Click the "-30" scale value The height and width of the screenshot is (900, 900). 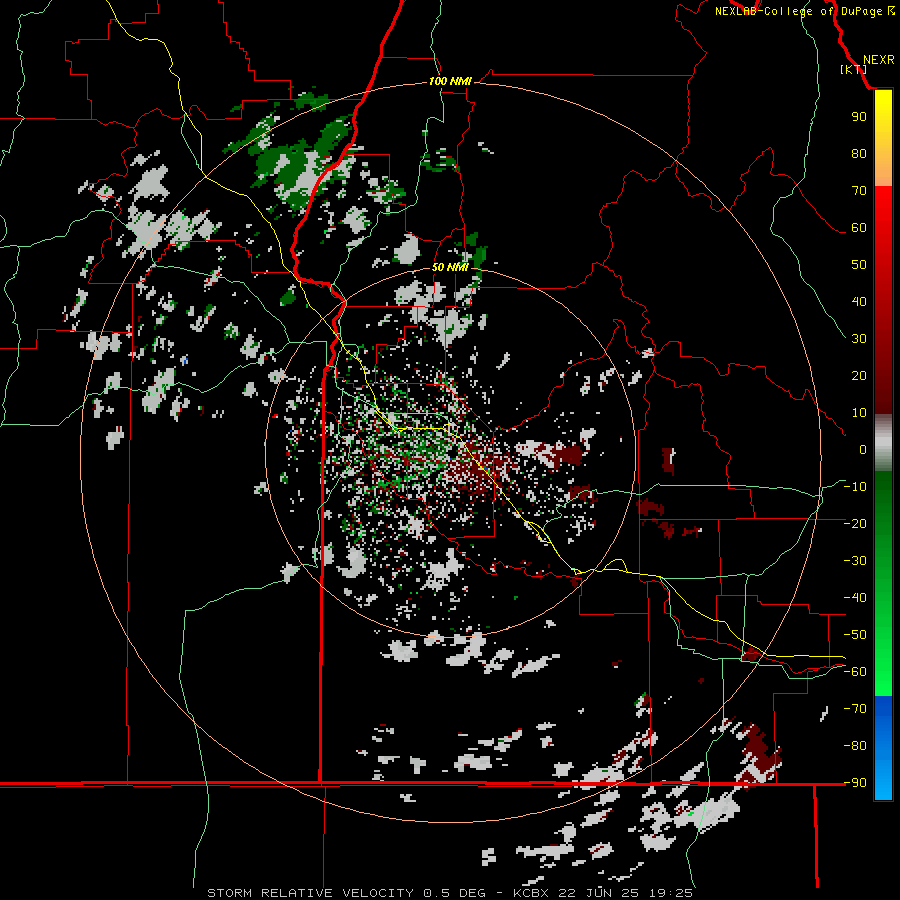[855, 561]
